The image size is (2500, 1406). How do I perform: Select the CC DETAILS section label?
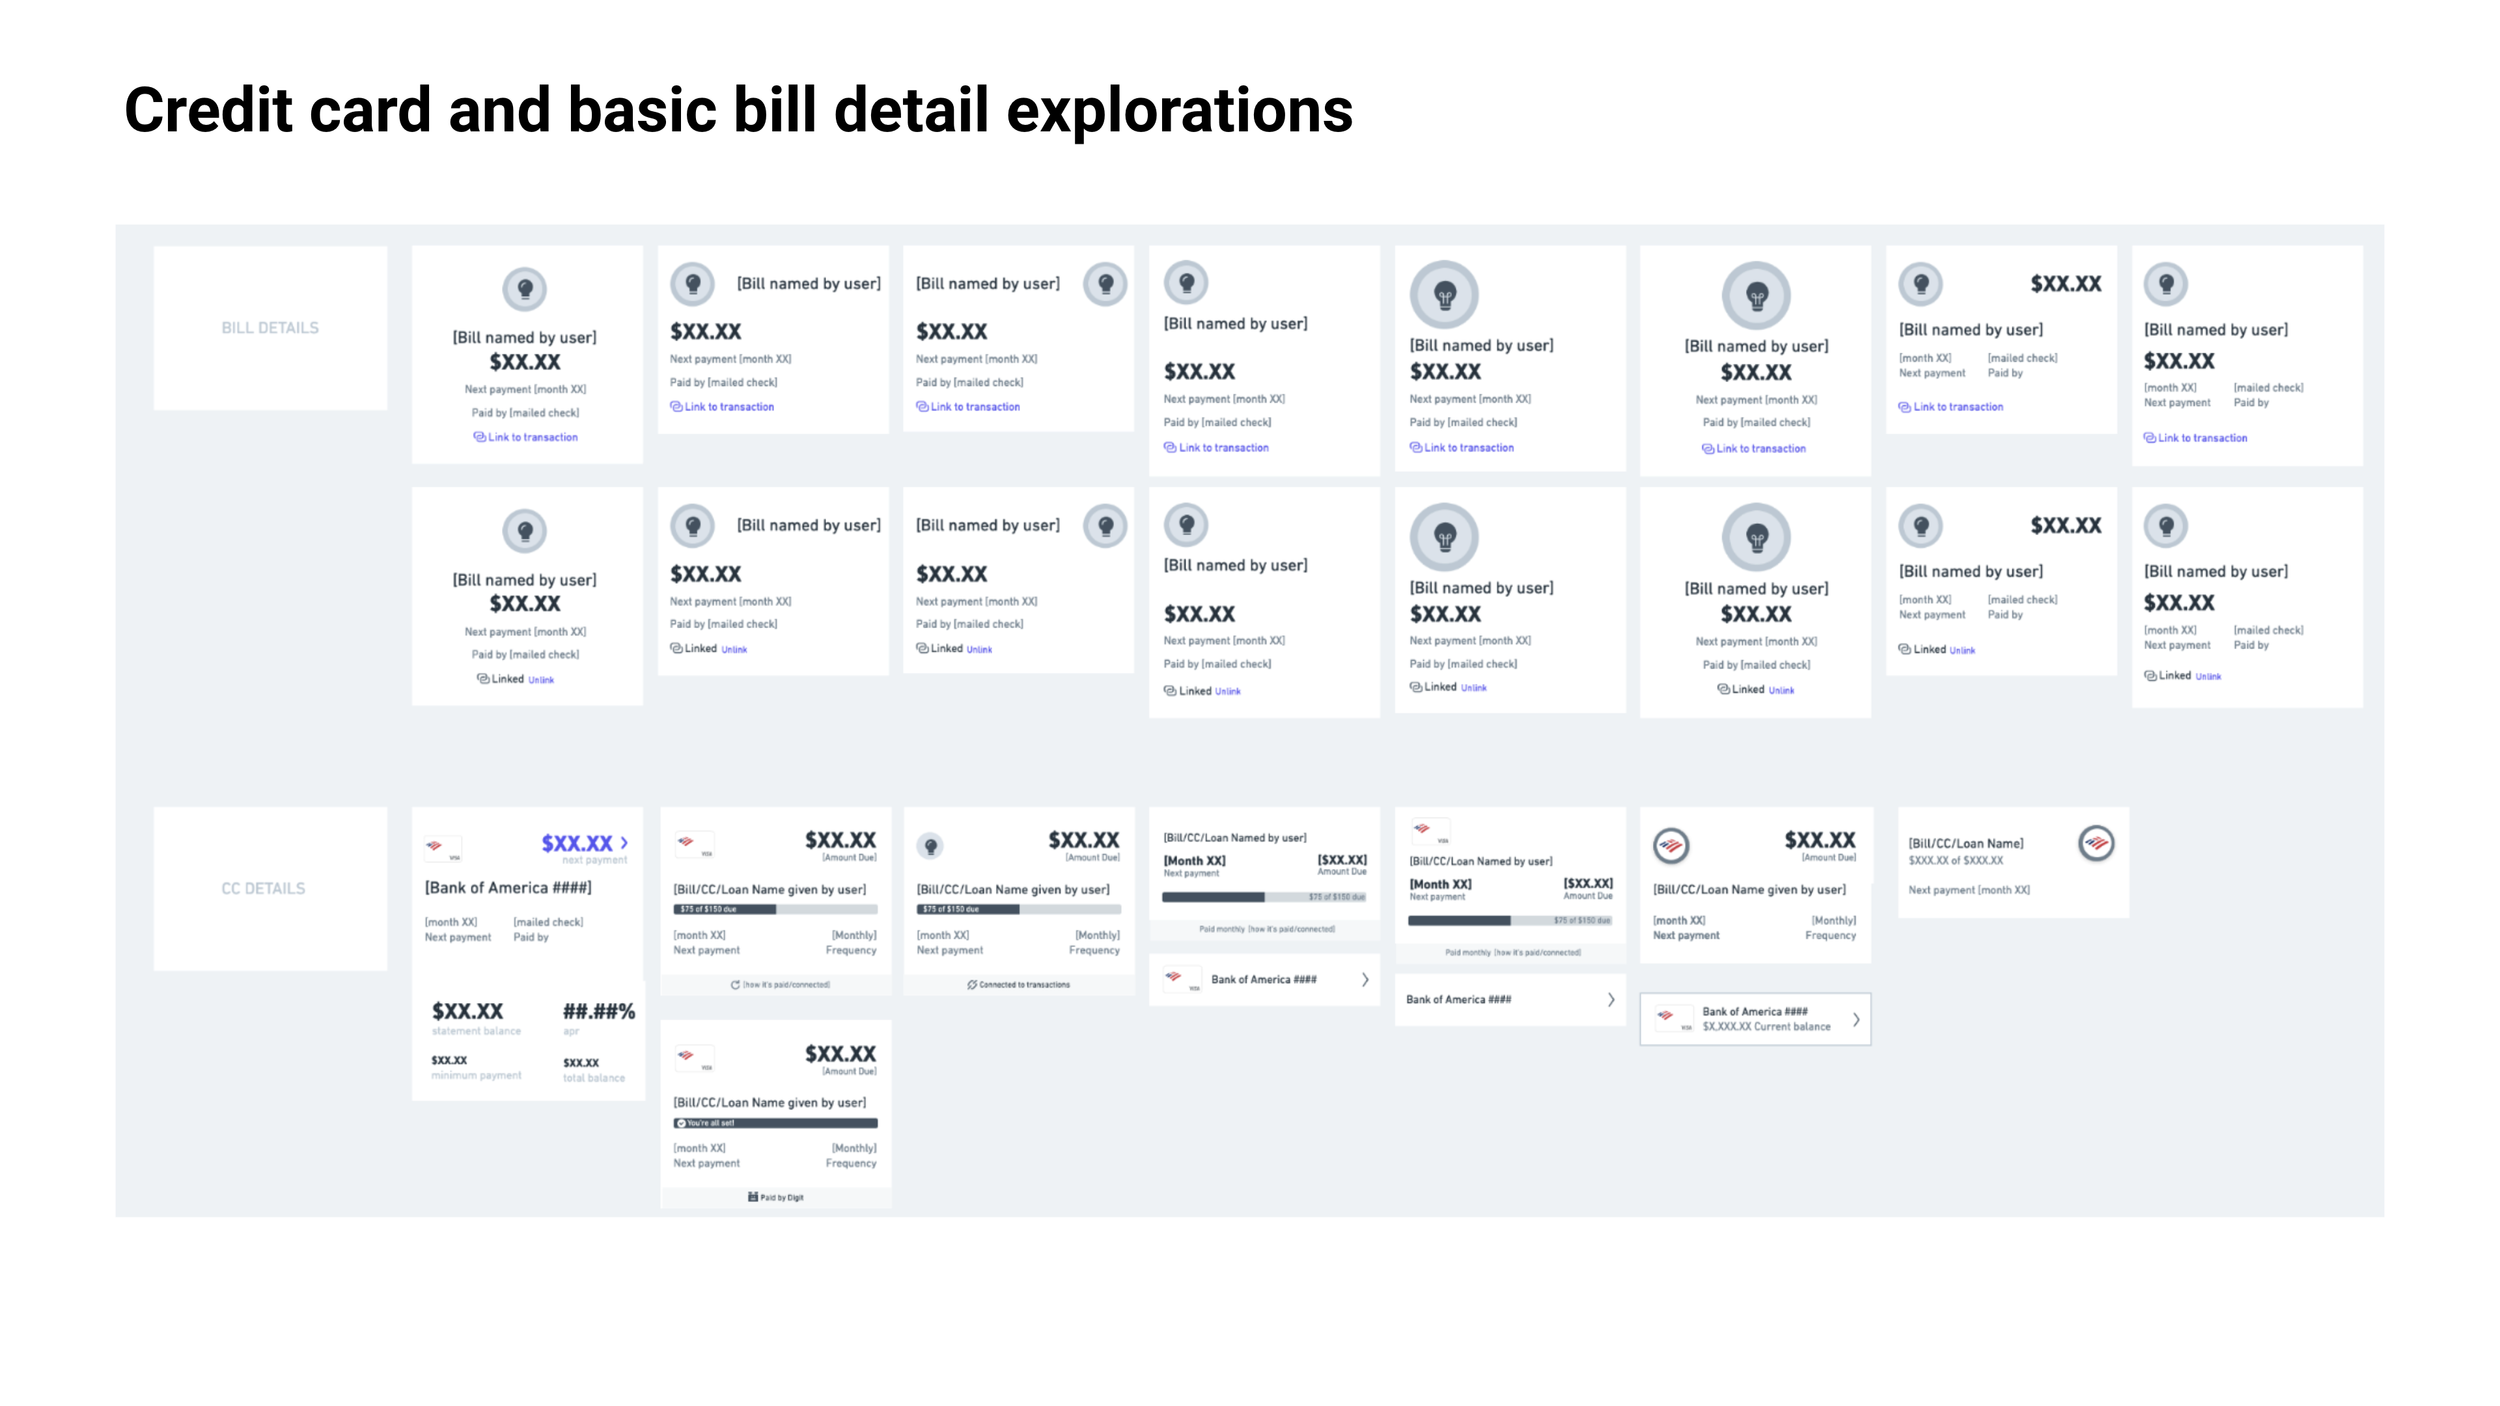(263, 888)
